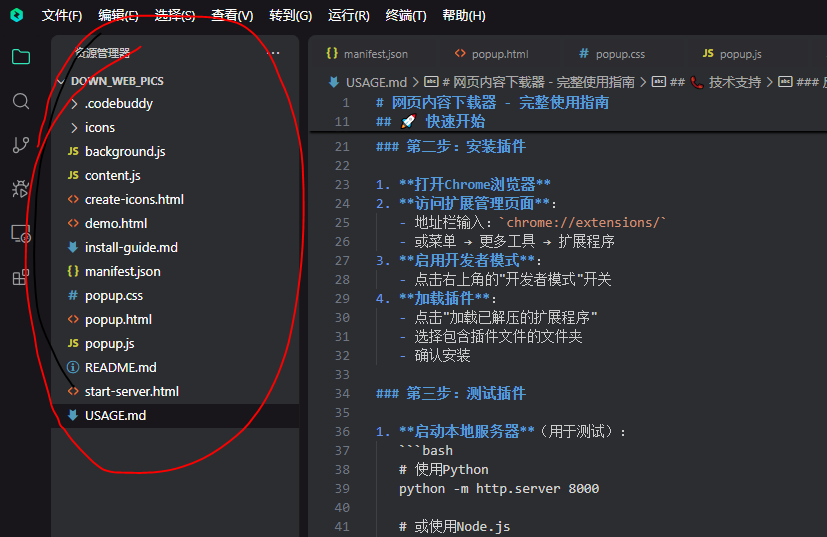This screenshot has height=537, width=827.
Task: Switch to the popup.js editor tab
Action: 732,54
